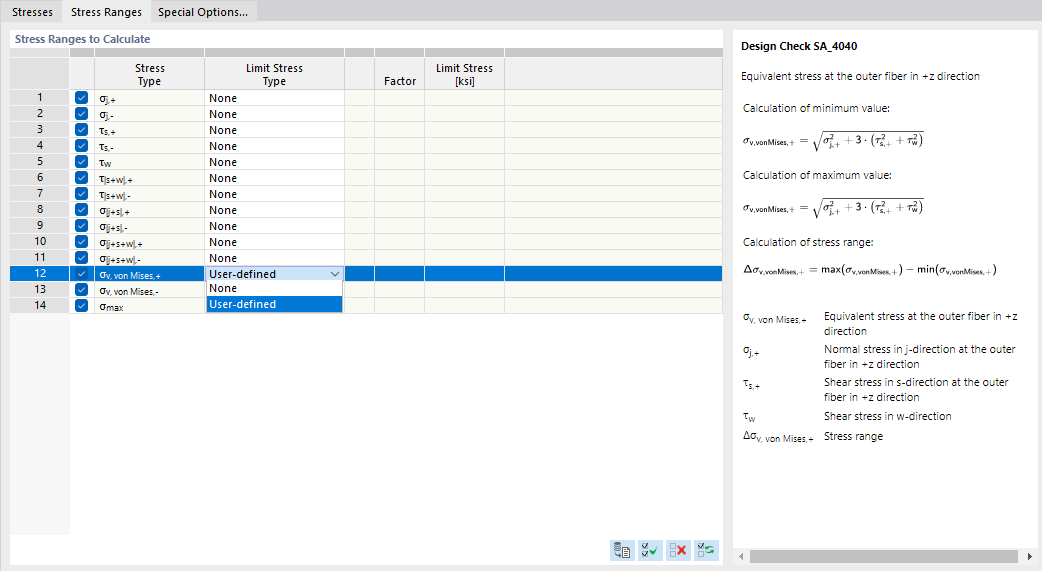This screenshot has width=1042, height=571.
Task: Toggle the τw checkbox in row 5
Action: (x=81, y=162)
